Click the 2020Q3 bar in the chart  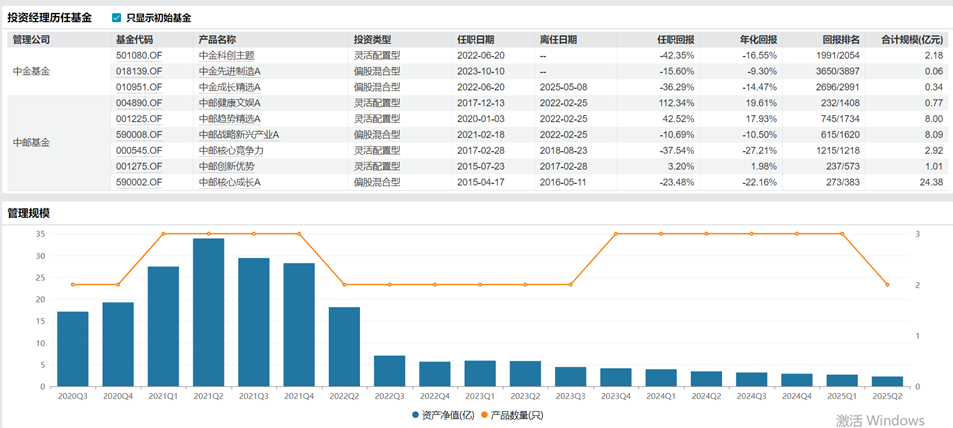tap(72, 349)
